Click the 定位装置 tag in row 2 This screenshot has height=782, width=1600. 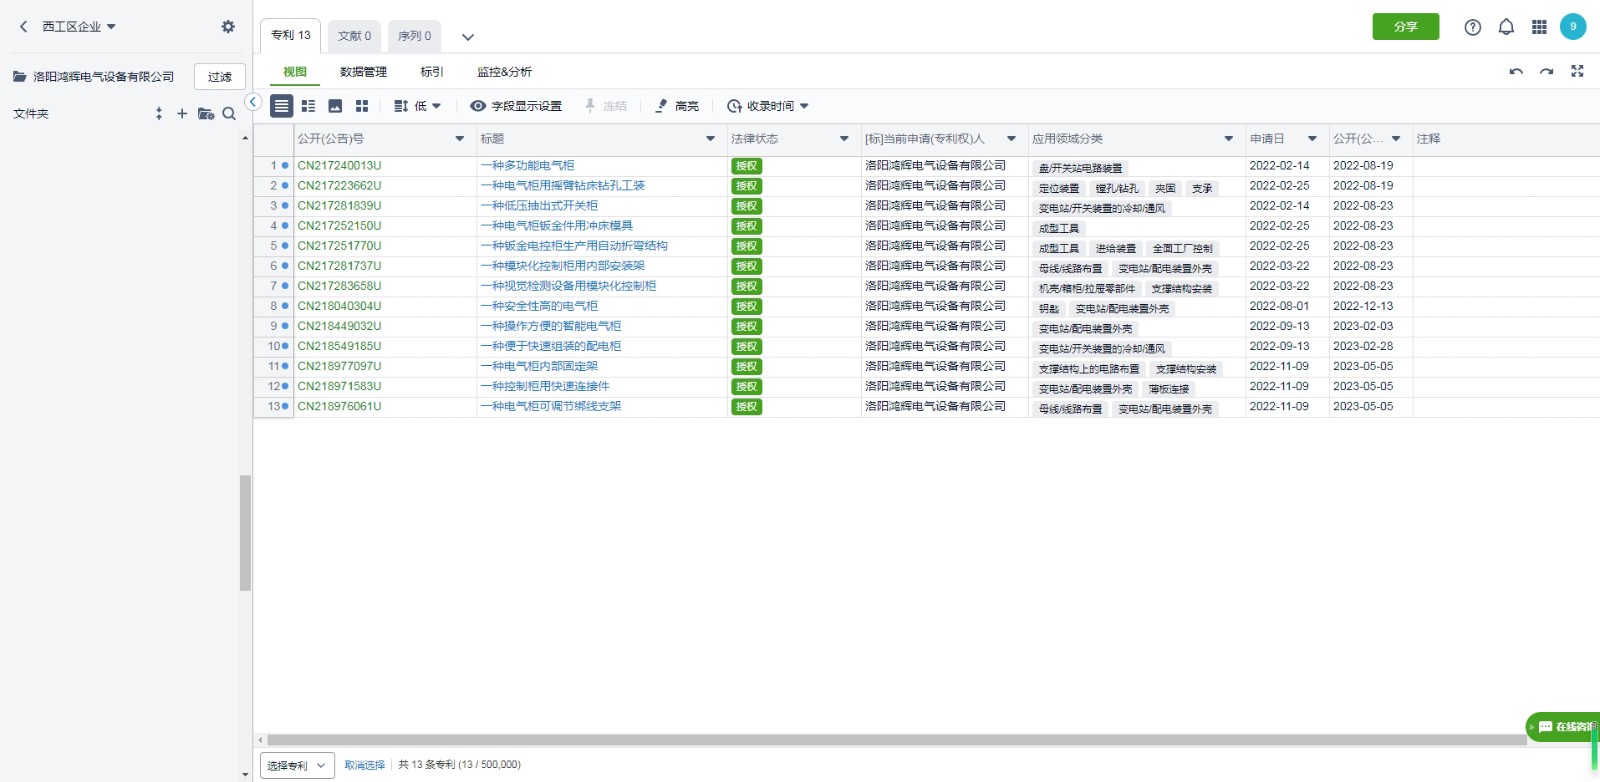click(x=1059, y=188)
